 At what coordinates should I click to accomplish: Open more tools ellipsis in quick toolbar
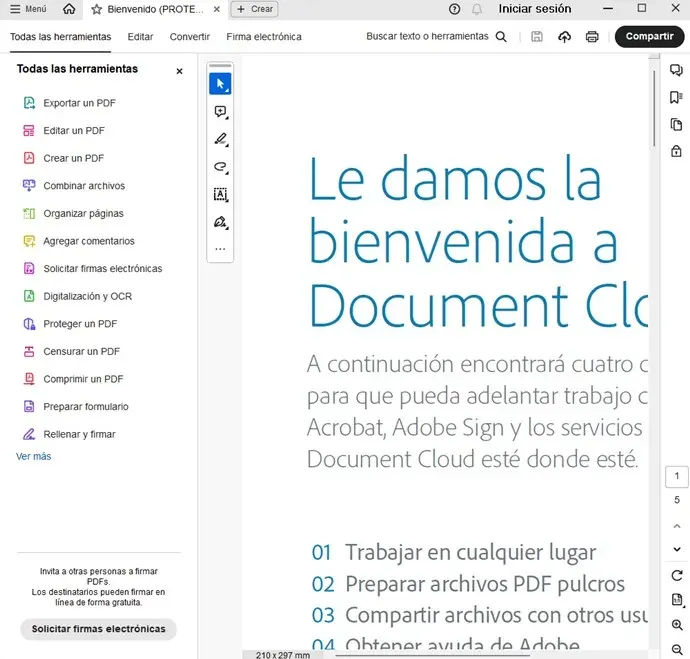click(220, 249)
